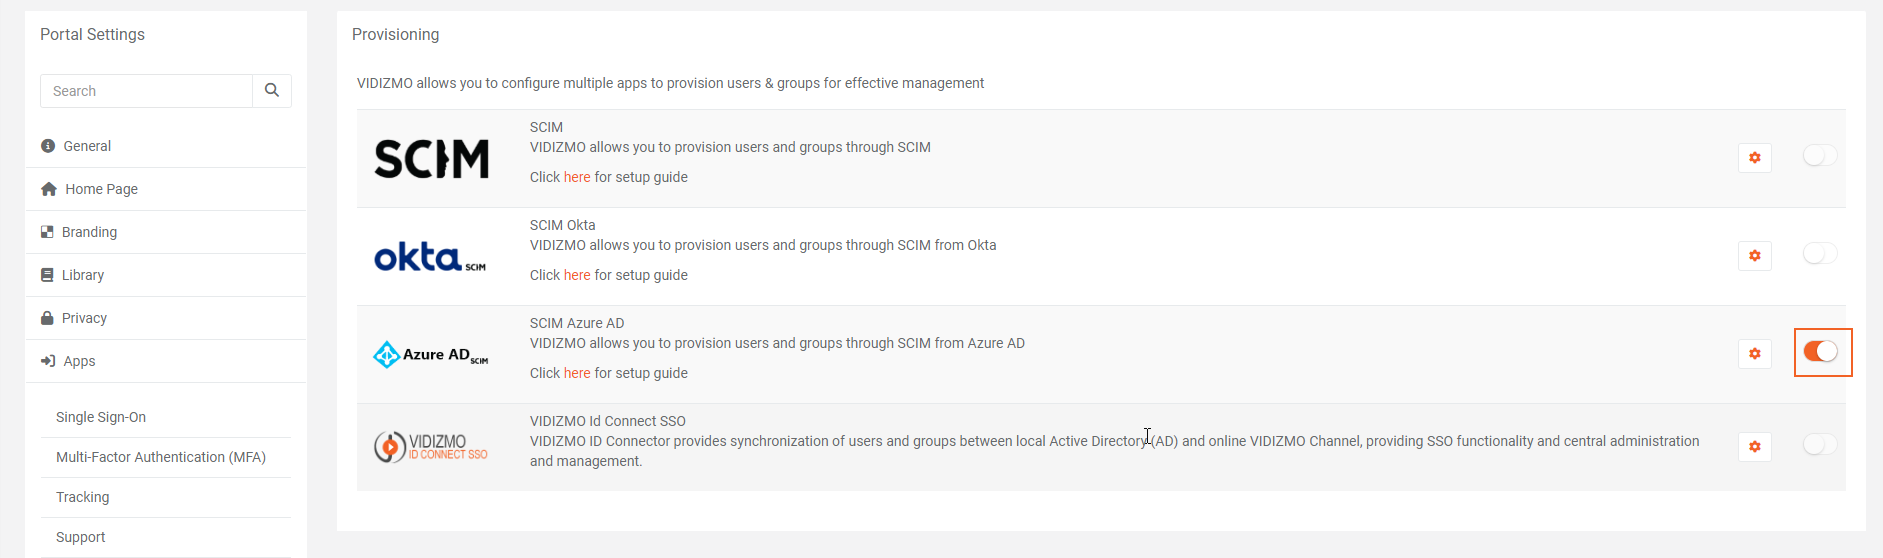Open VIDIZMO Id Connect SSO settings gear
This screenshot has width=1883, height=558.
(1754, 447)
